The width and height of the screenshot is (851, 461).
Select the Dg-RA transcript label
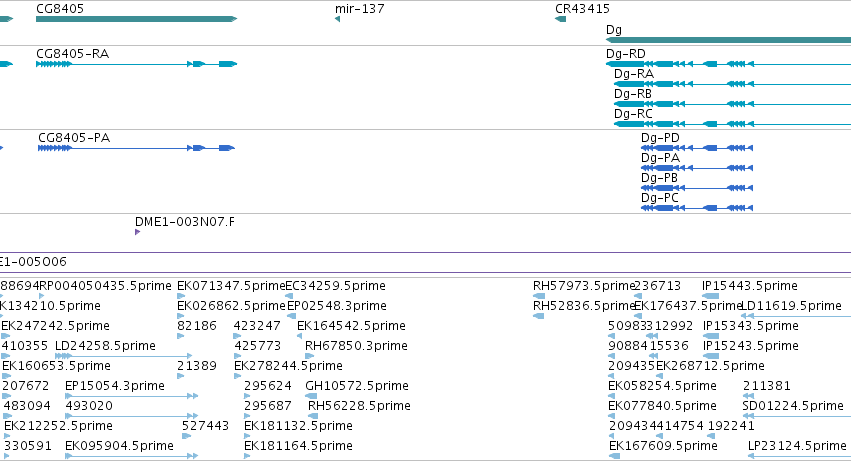(634, 74)
